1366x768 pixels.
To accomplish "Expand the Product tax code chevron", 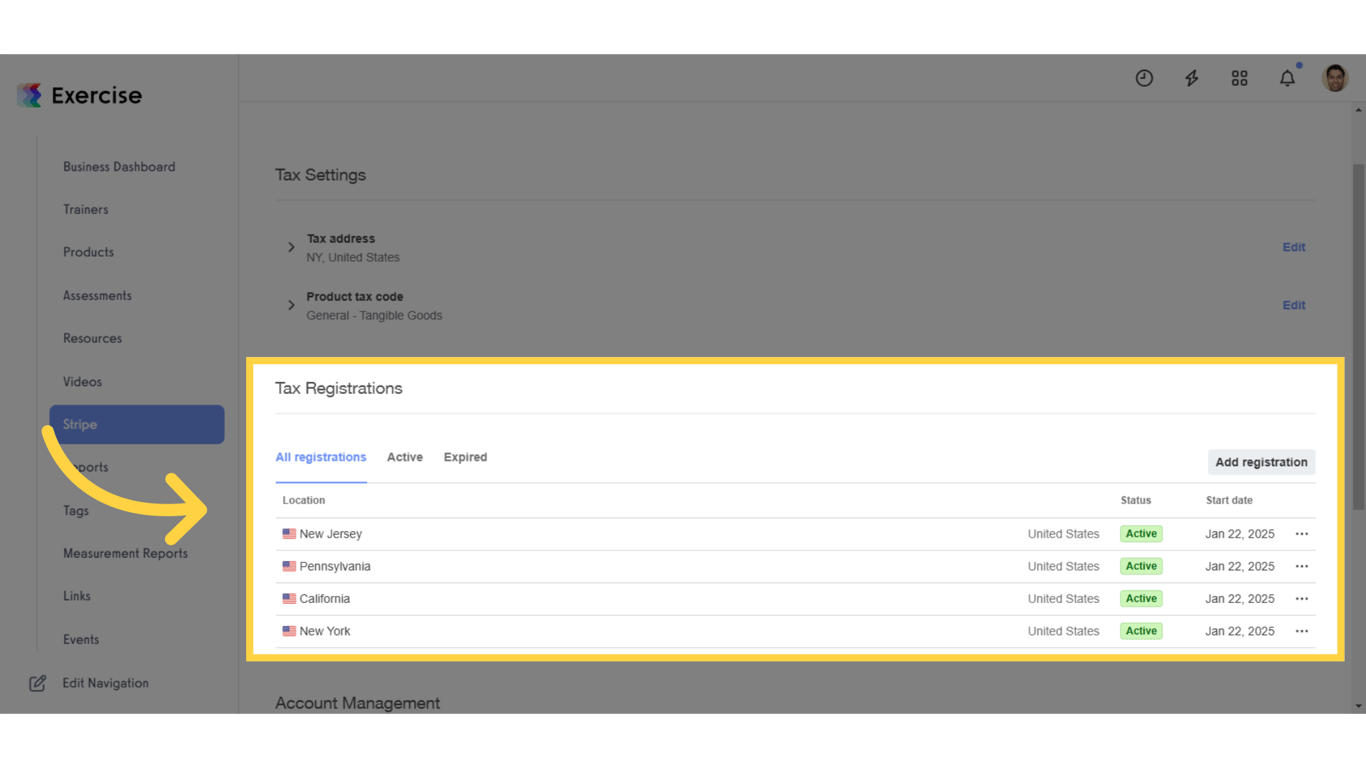I will pos(290,305).
